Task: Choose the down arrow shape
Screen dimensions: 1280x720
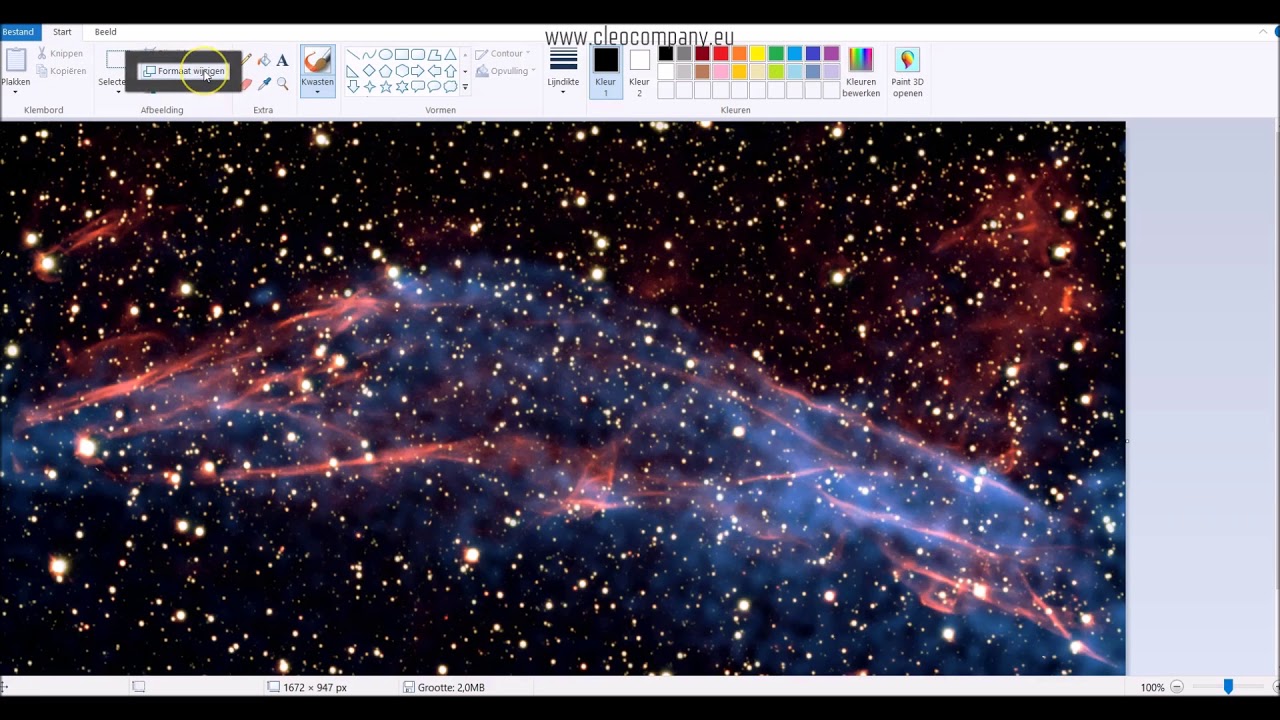Action: pos(353,87)
